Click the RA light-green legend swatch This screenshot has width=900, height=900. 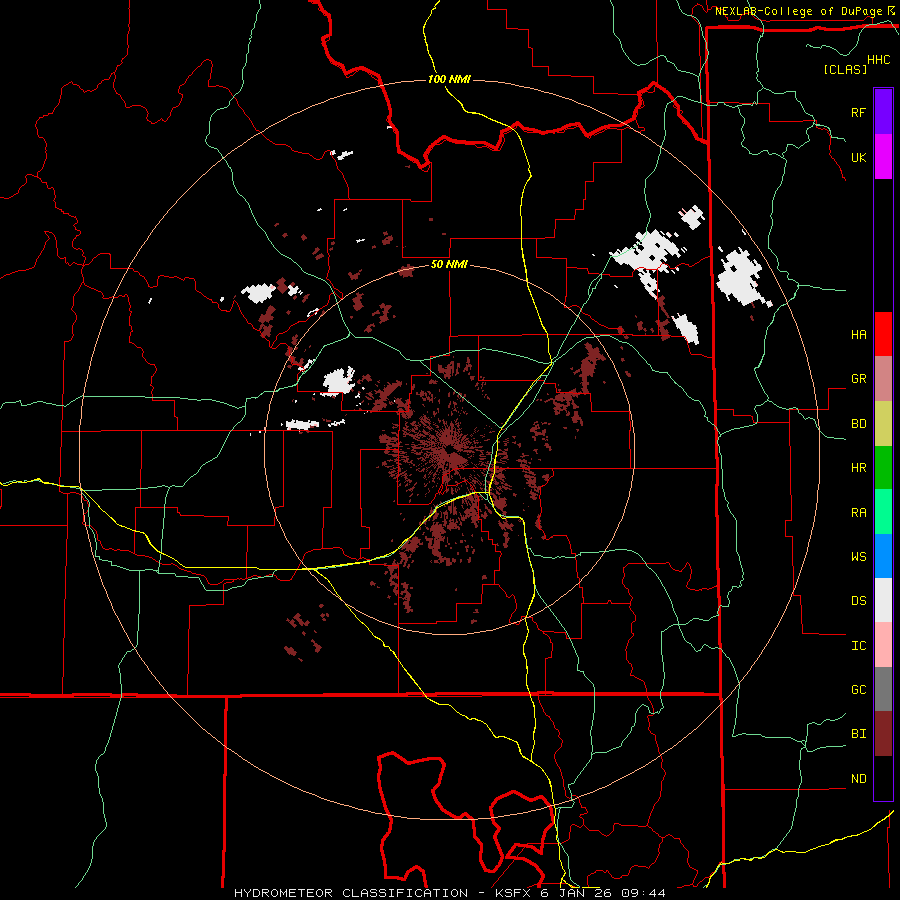[x=883, y=512]
